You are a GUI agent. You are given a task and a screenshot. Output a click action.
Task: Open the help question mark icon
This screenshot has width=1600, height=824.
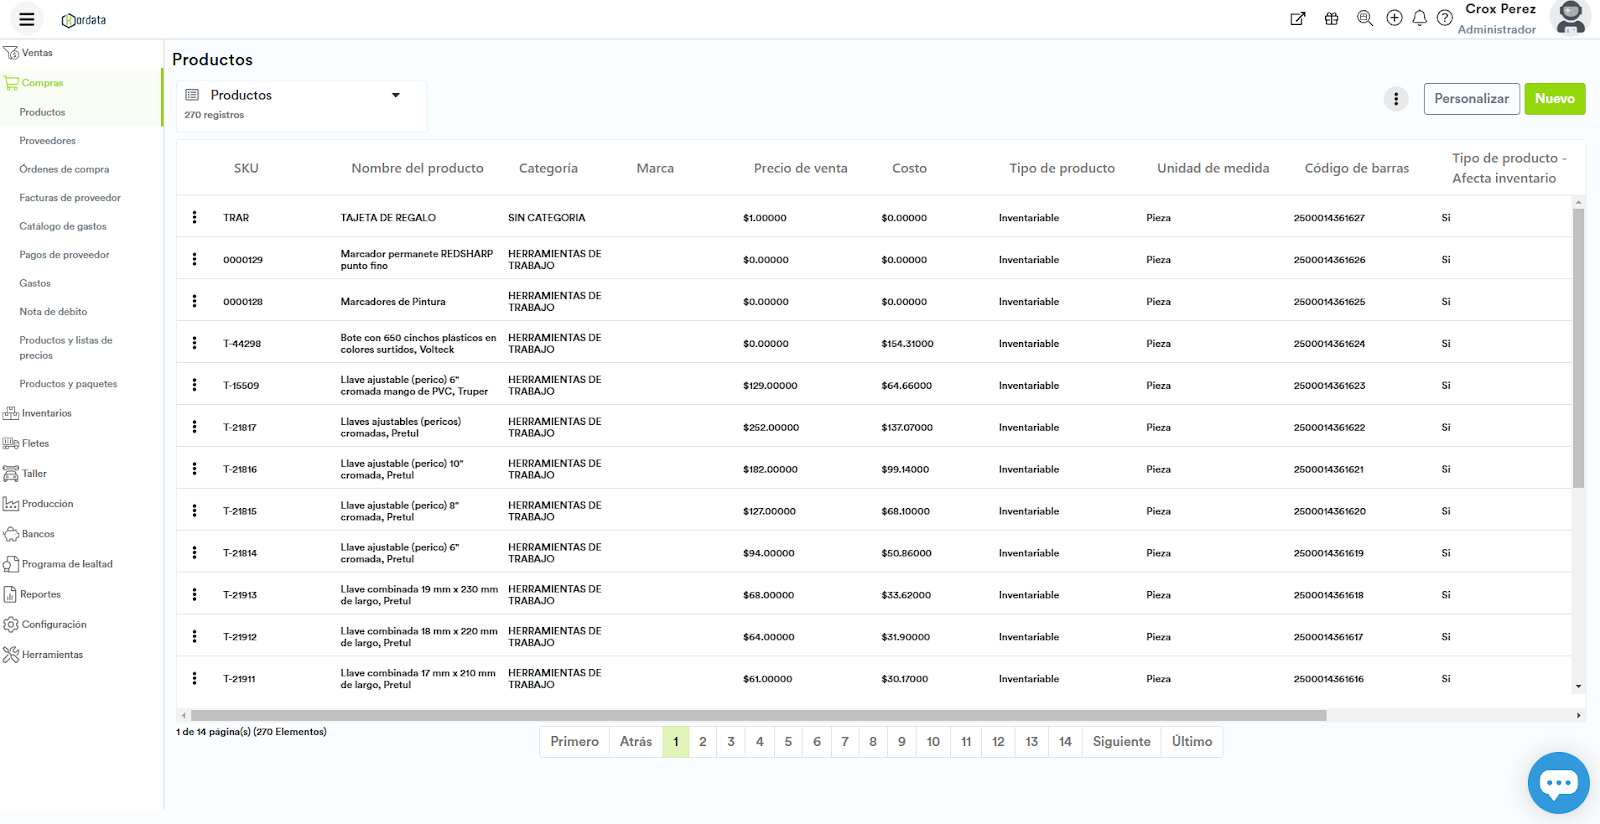coord(1444,18)
